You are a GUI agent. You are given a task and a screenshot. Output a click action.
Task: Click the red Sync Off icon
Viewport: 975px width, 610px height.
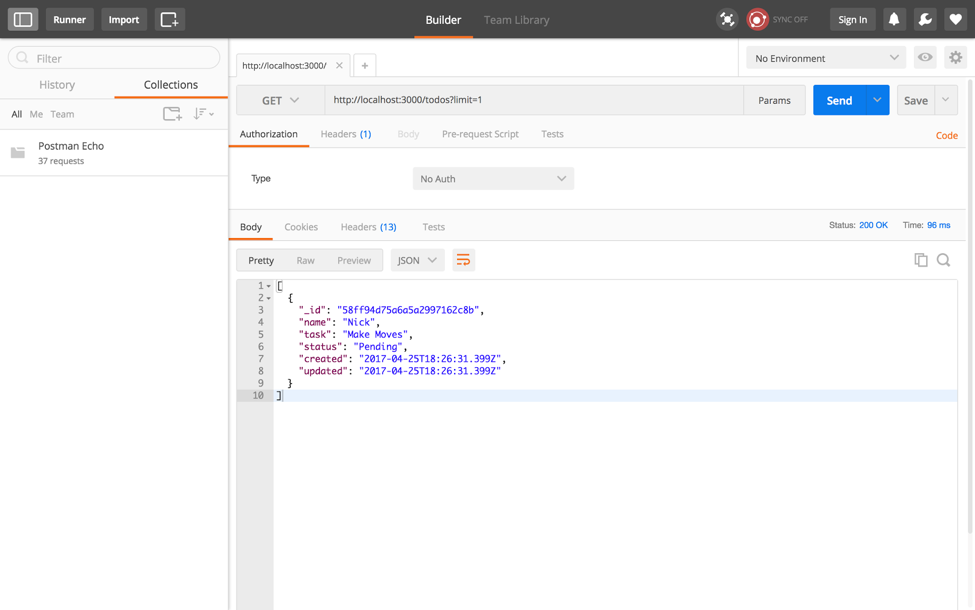point(757,19)
